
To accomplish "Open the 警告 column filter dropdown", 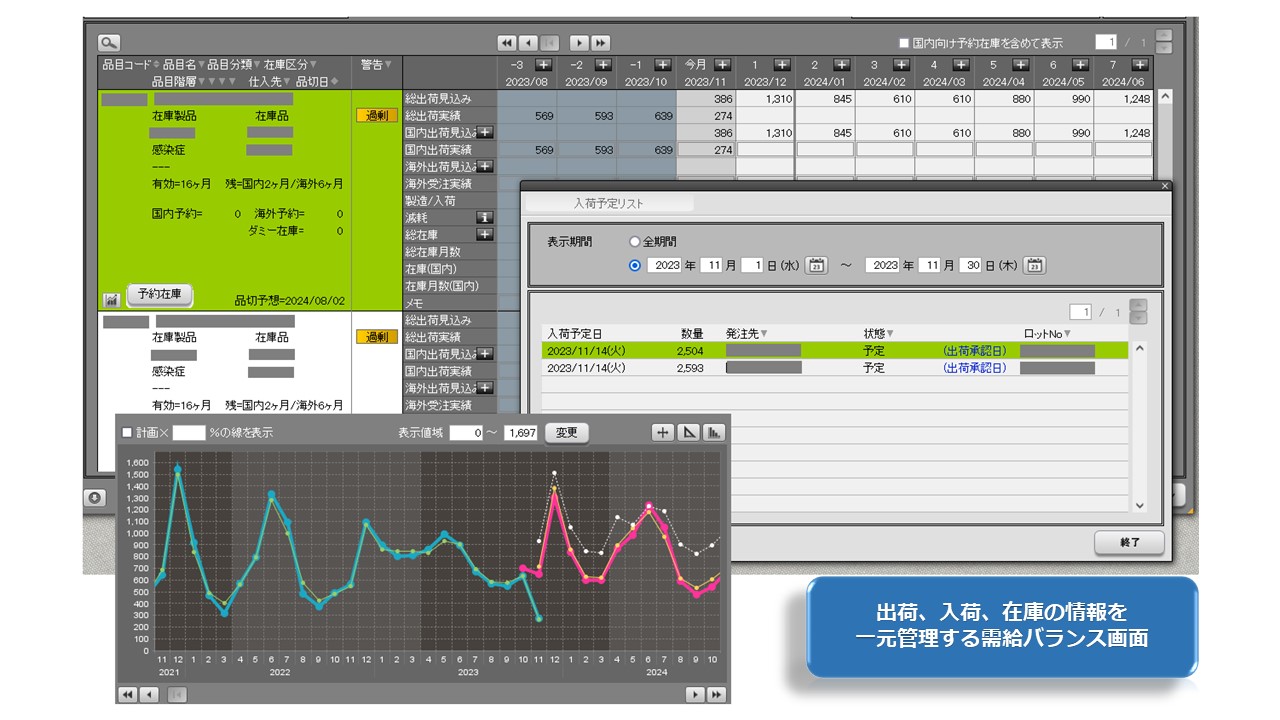I will coord(388,65).
